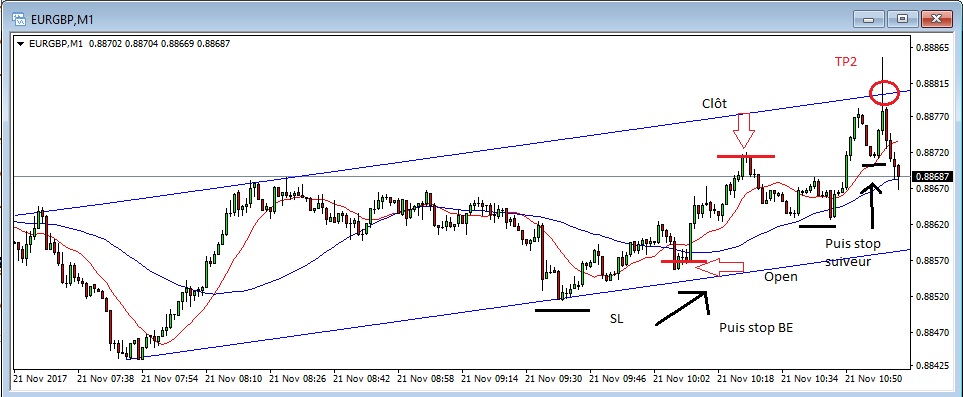This screenshot has width=963, height=397.
Task: Click time axis label 21 Nov 08:58
Action: point(427,379)
